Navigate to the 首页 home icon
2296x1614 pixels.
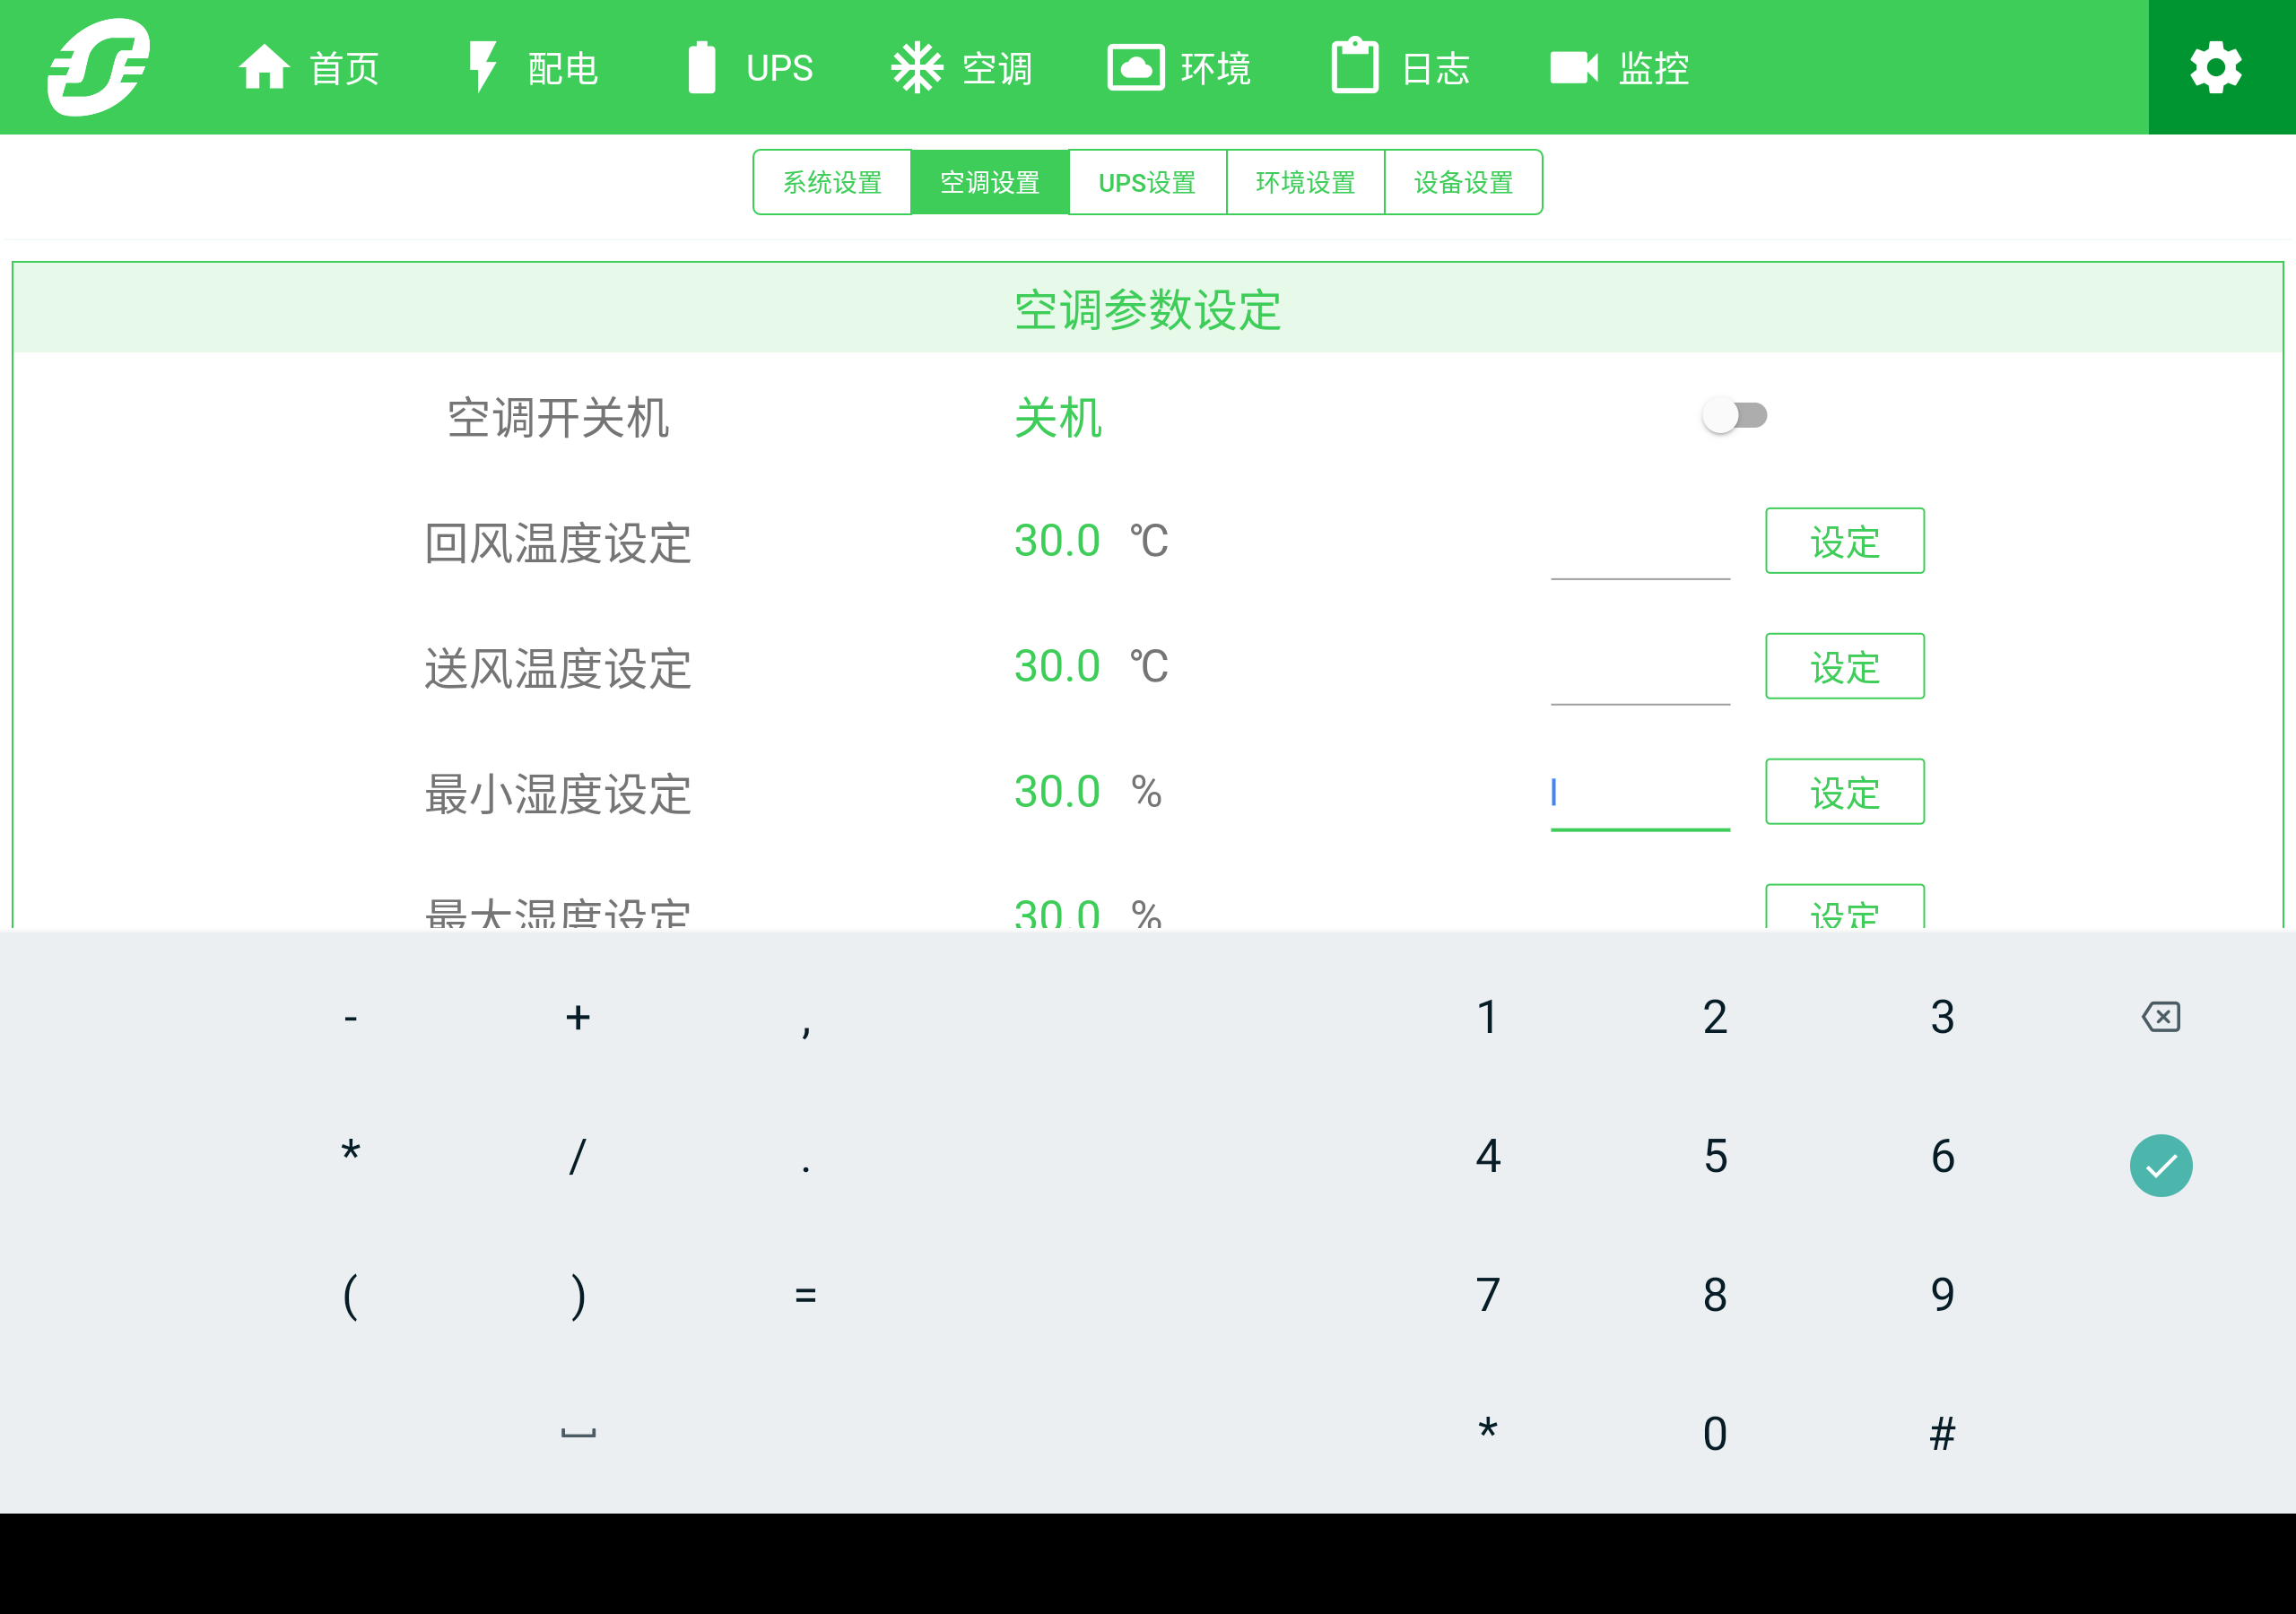pyautogui.click(x=264, y=66)
